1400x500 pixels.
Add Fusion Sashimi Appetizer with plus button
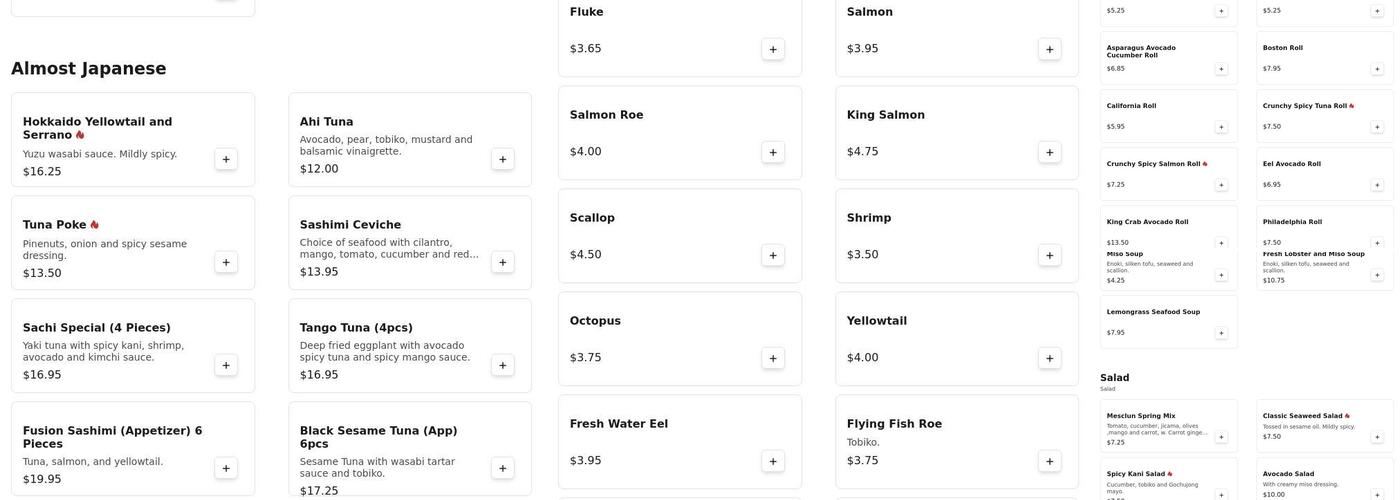point(226,468)
